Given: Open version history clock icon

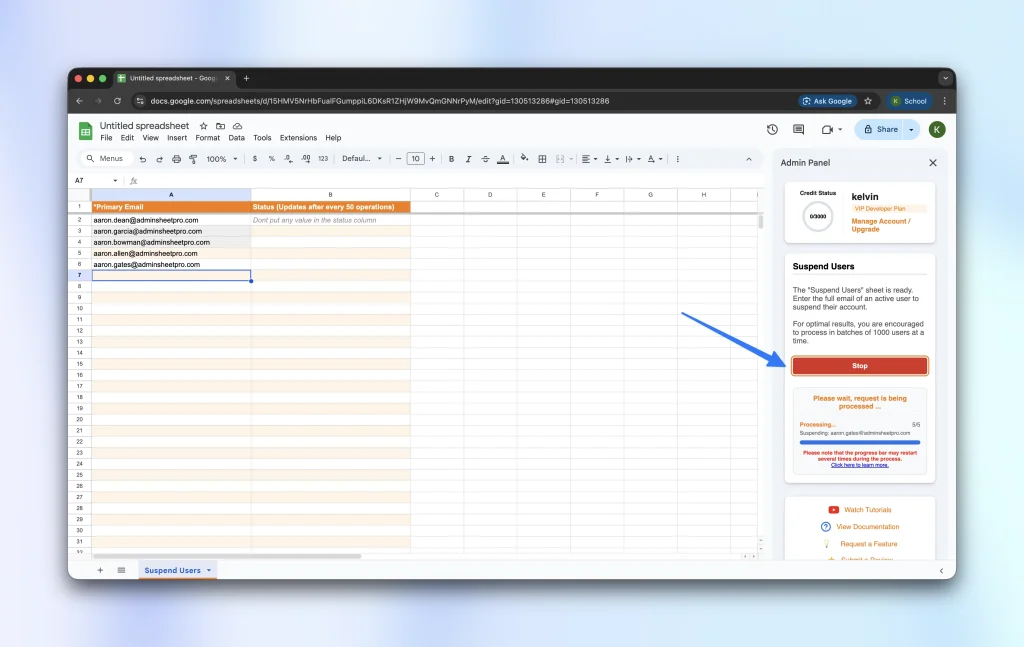Looking at the screenshot, I should click(x=772, y=129).
